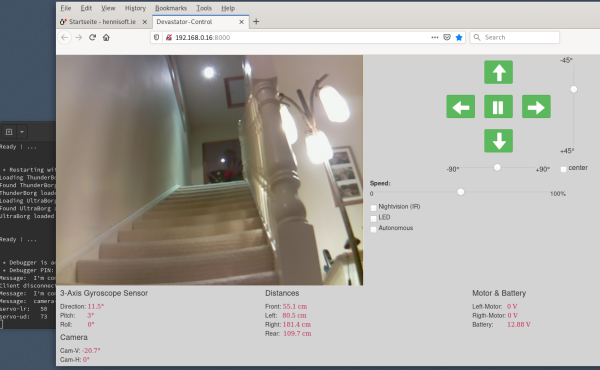Open the Edit menu
Image resolution: width=600 pixels, height=370 pixels.
click(86, 8)
